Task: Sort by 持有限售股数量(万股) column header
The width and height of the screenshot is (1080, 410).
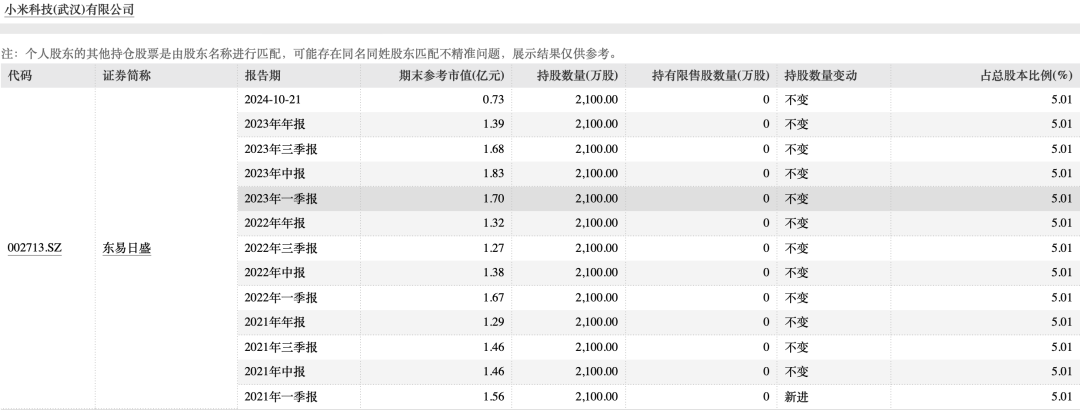Action: [702, 76]
